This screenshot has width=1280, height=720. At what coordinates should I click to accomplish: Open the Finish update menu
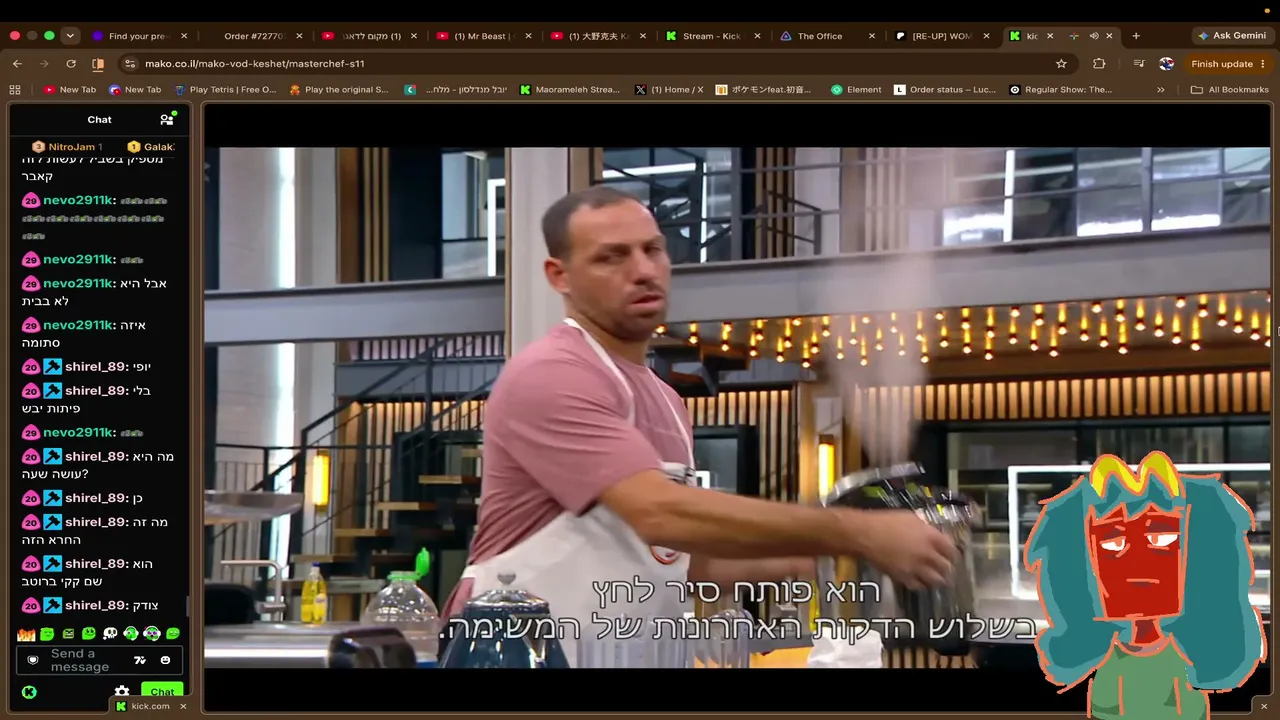(x=1228, y=63)
